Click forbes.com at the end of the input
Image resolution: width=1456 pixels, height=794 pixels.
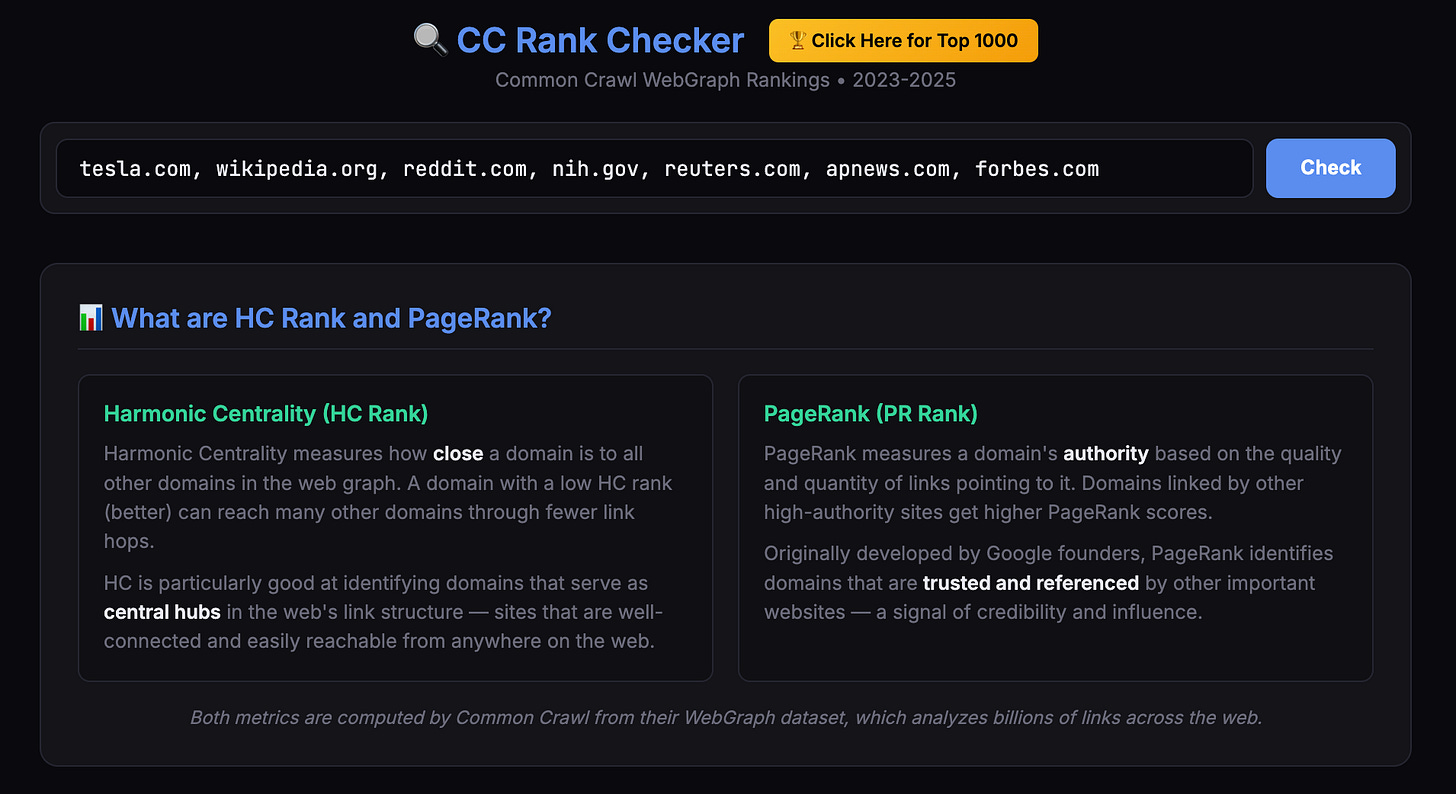(1037, 168)
